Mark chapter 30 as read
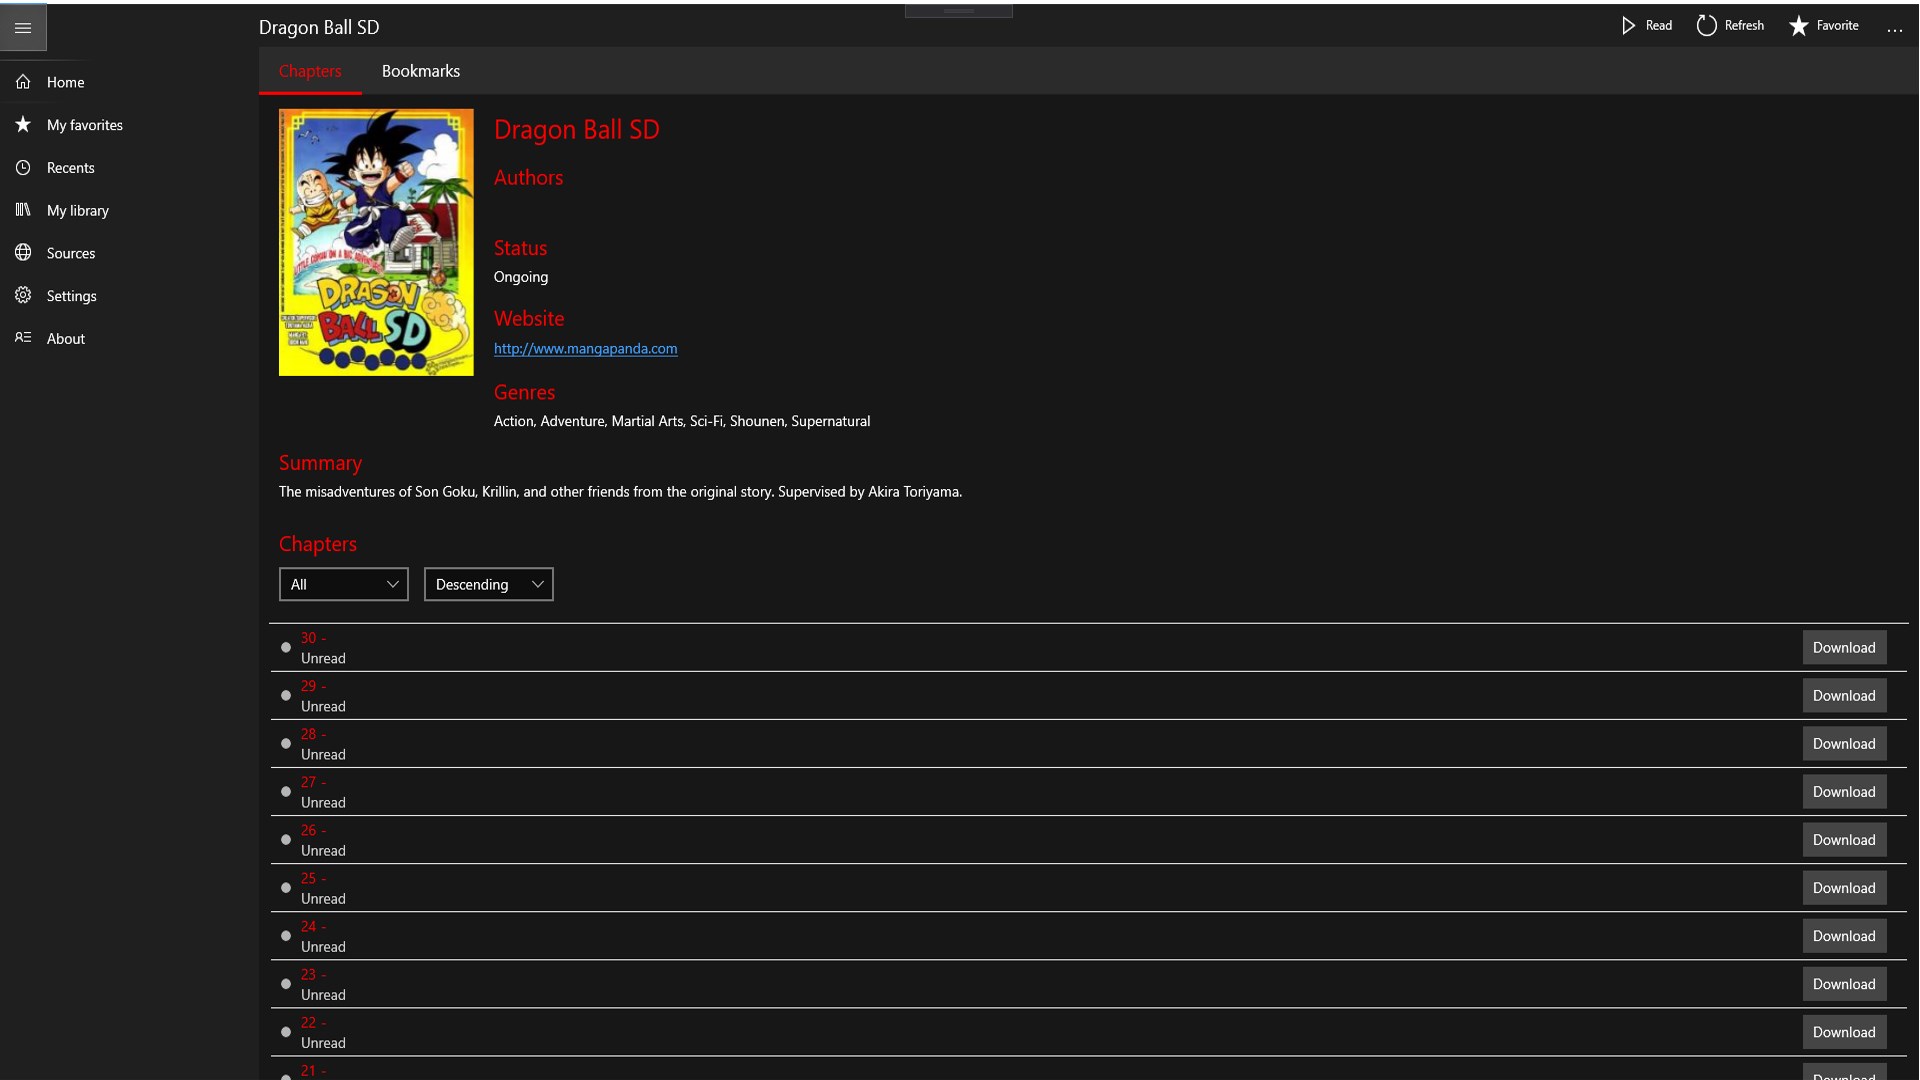Viewport: 1920px width, 1080px height. coord(285,647)
